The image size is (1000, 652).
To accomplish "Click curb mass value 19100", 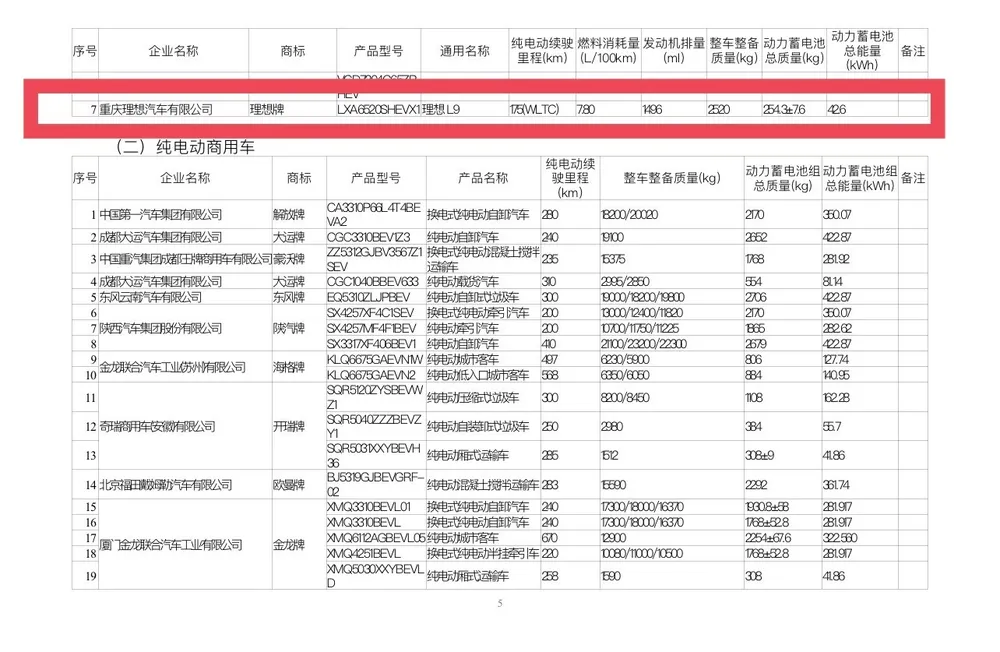I will coord(612,237).
